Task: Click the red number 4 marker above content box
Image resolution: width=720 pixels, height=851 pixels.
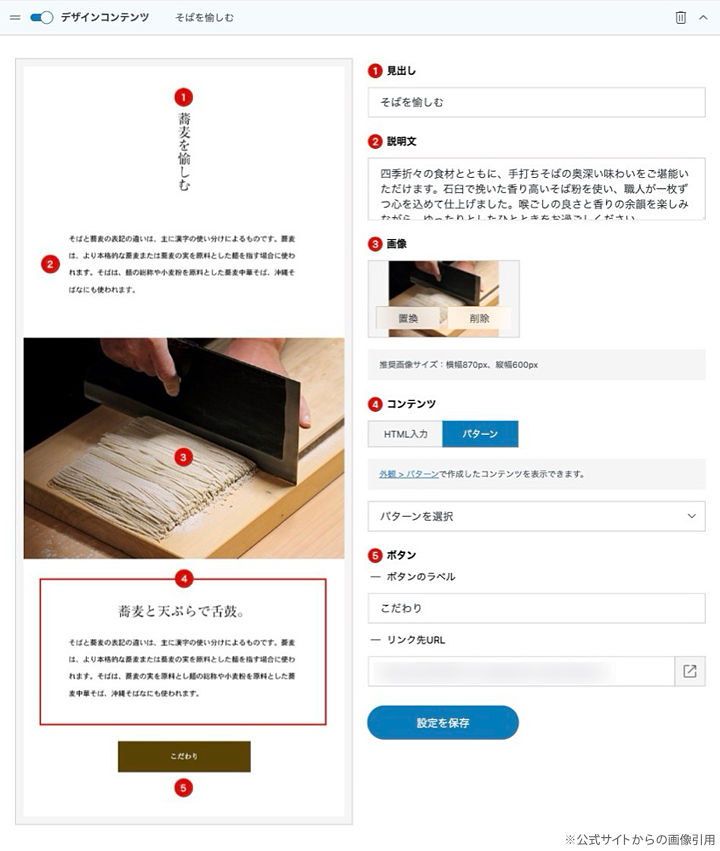Action: tap(184, 579)
